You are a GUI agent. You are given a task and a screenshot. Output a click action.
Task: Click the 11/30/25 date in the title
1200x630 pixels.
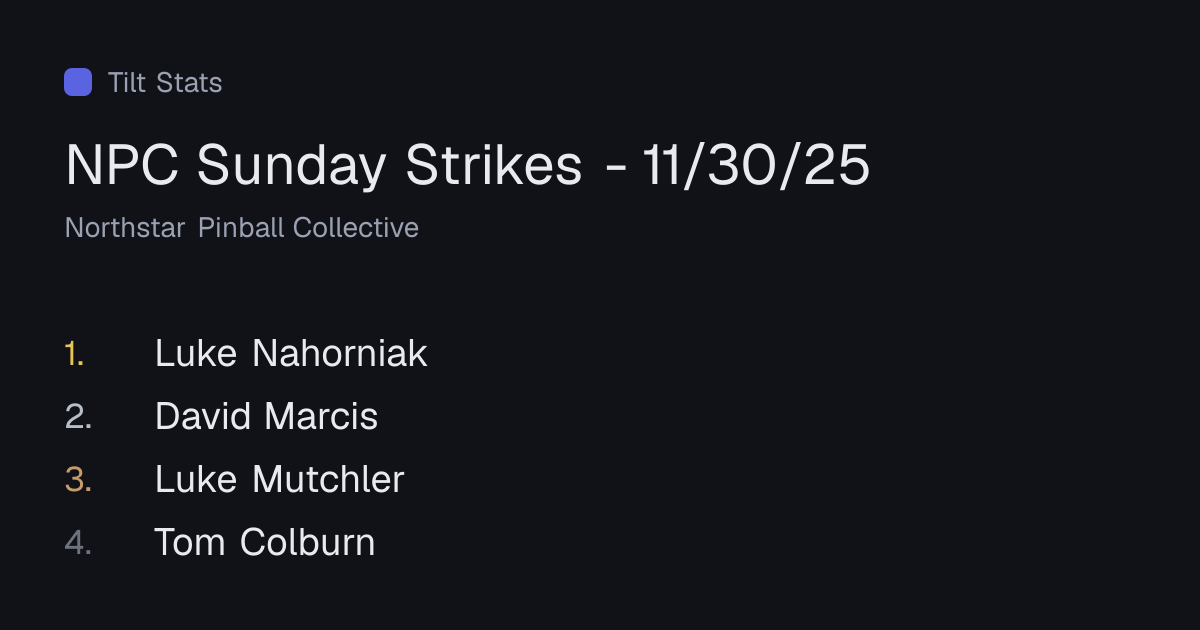756,165
